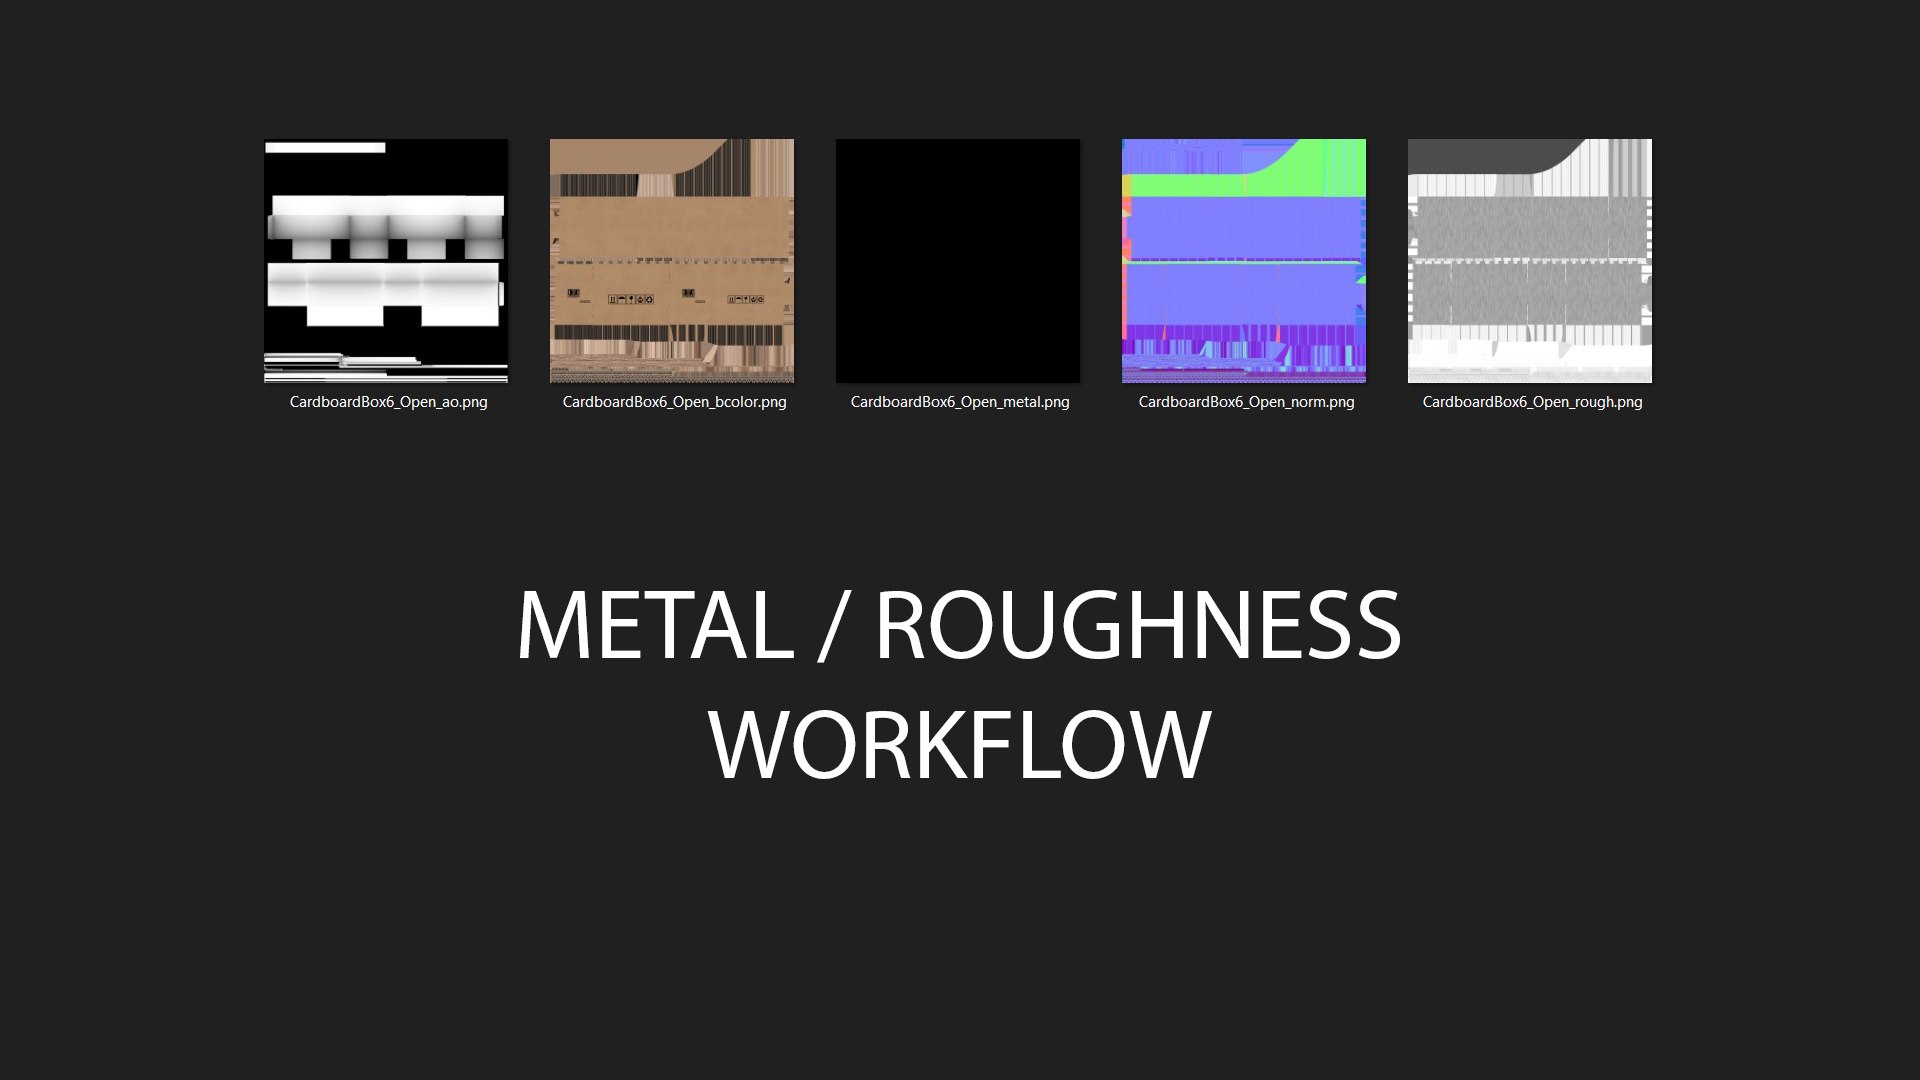Select the purple normal map thumbnail
The image size is (1920, 1080).
coord(1244,260)
